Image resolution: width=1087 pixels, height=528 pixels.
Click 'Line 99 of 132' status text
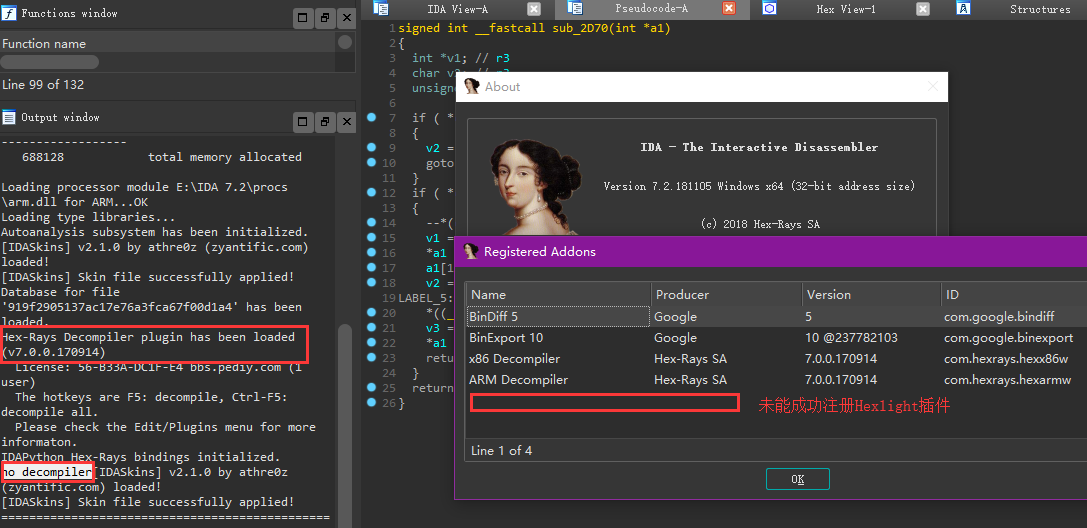coord(43,85)
